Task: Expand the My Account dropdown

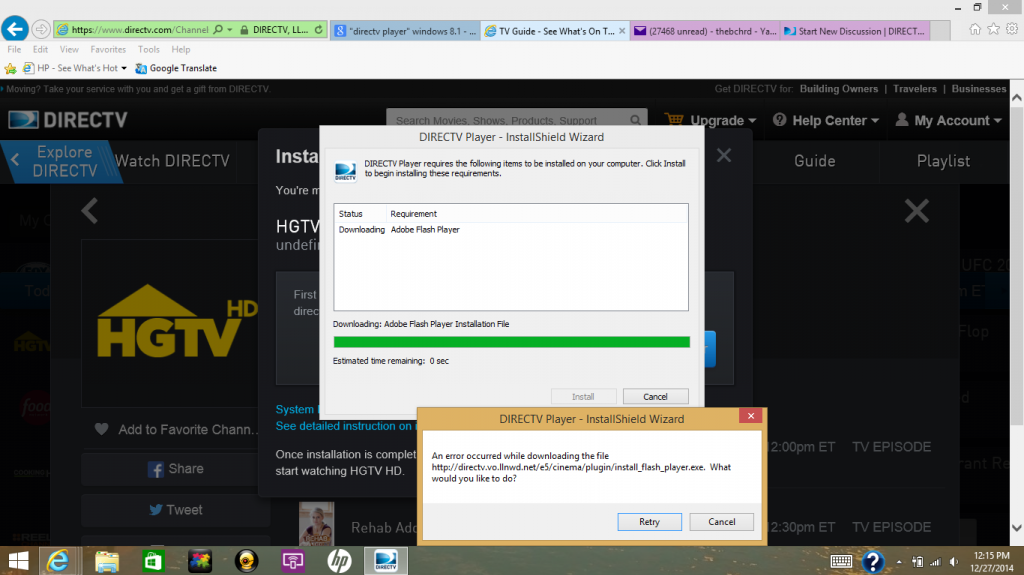Action: (x=997, y=121)
